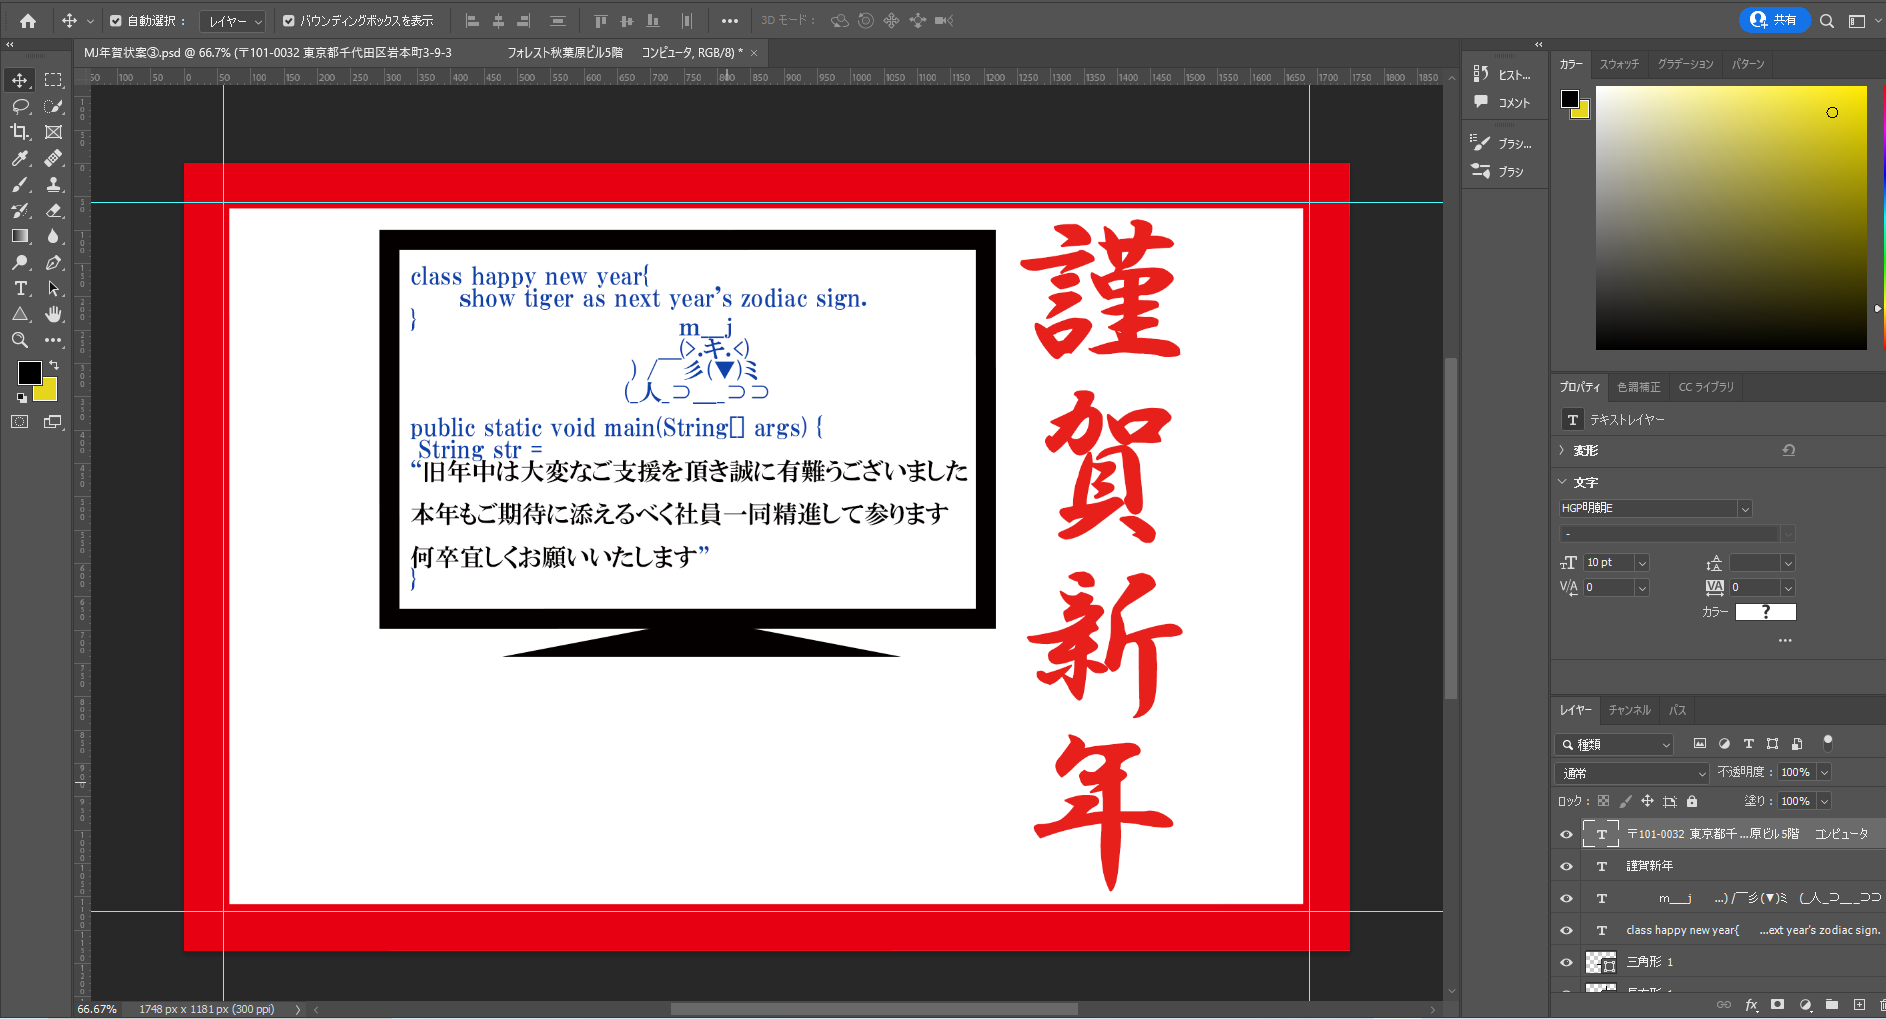Switch to the 色調補正 tab
Image resolution: width=1886 pixels, height=1019 pixels.
[x=1638, y=387]
